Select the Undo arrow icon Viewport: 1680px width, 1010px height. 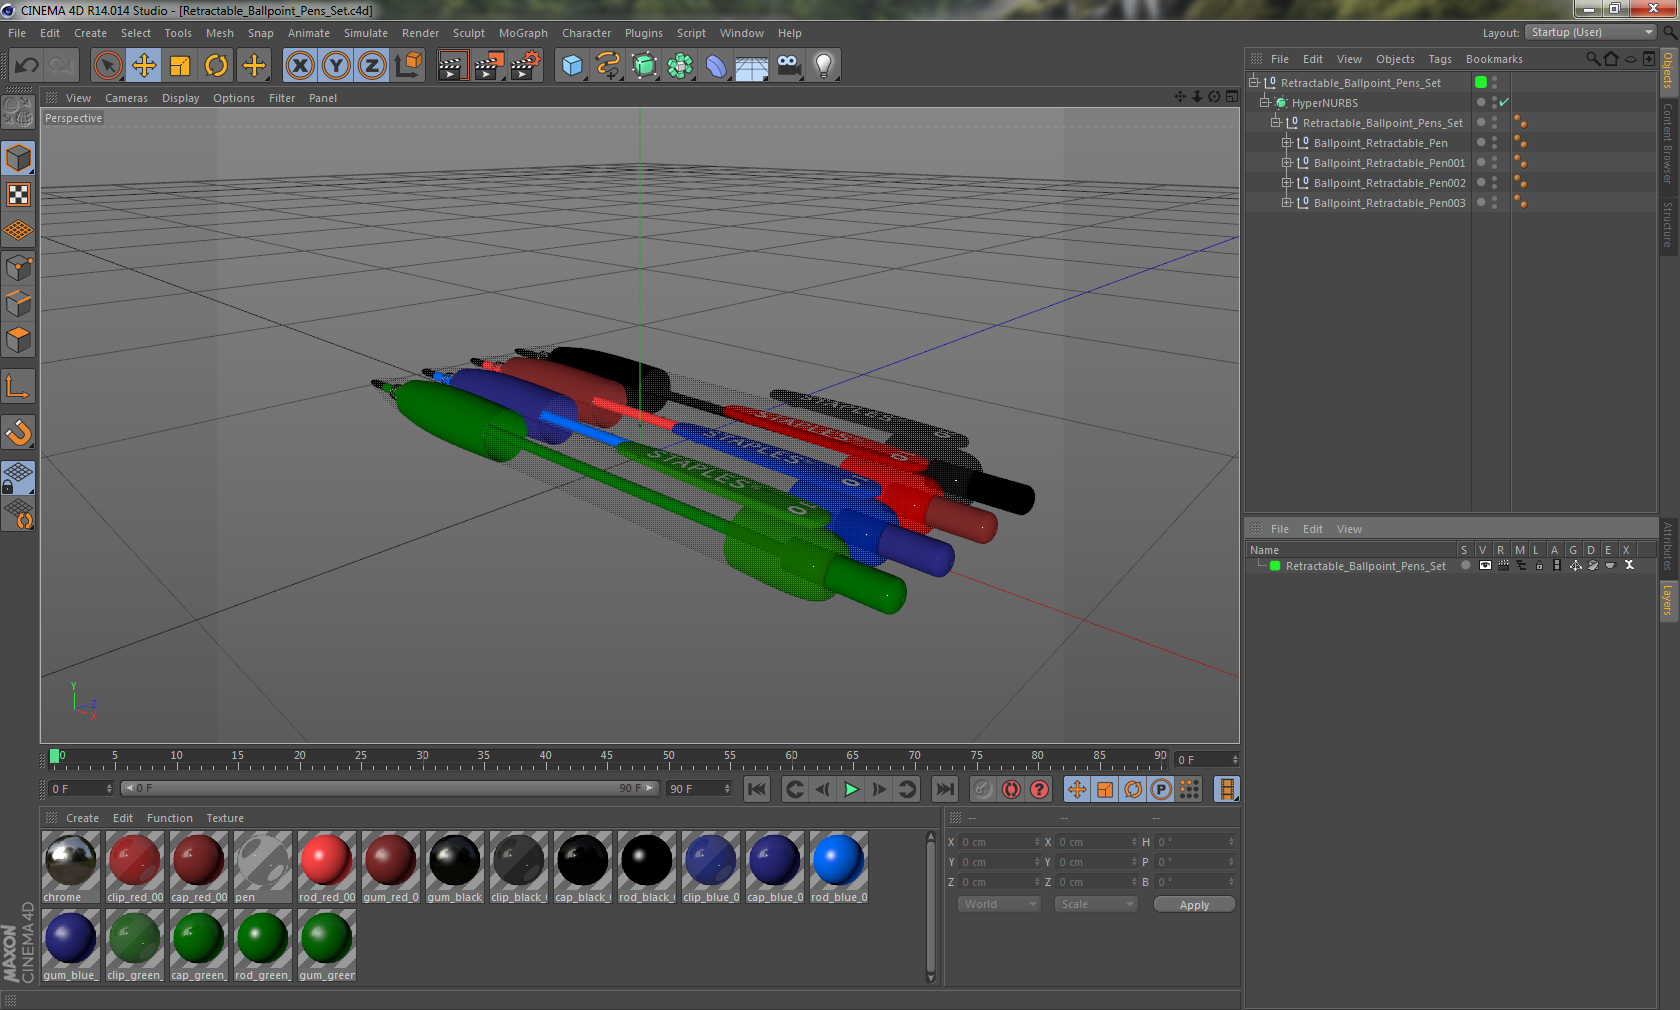27,66
